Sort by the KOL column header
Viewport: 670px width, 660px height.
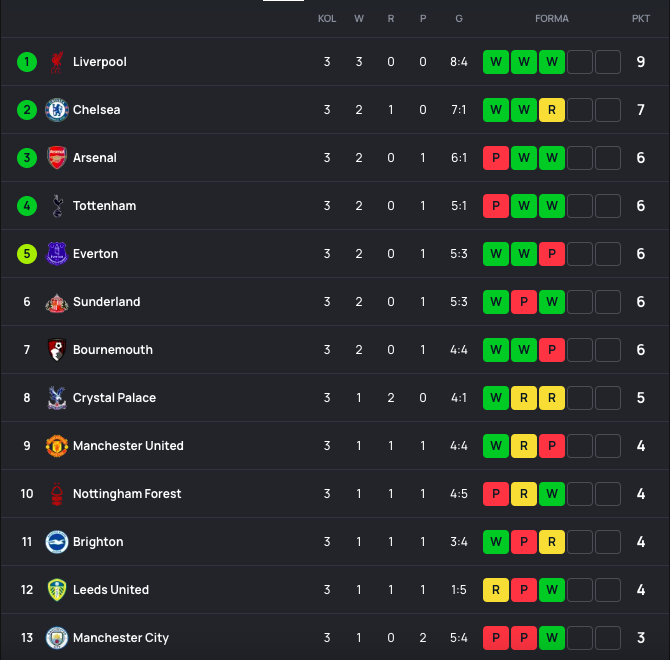pos(327,19)
